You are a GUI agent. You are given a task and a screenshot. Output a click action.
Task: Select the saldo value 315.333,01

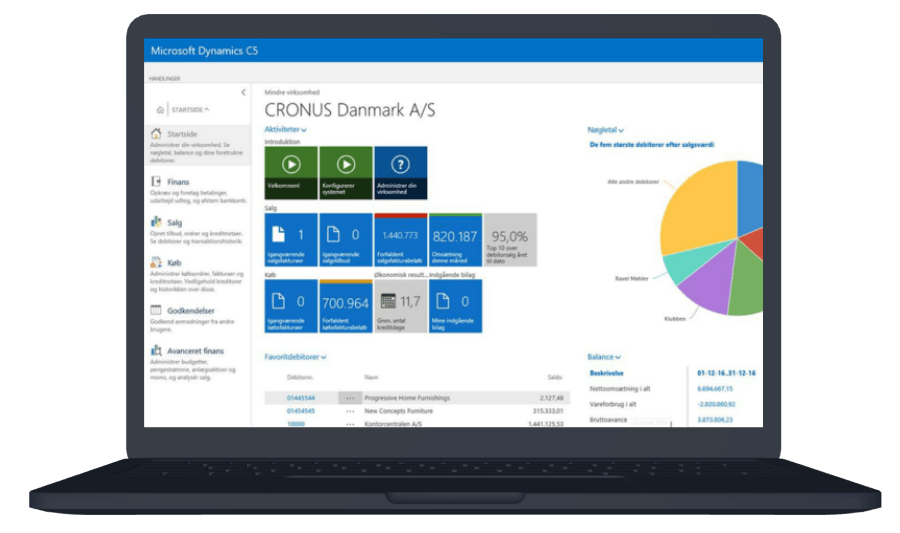click(548, 411)
